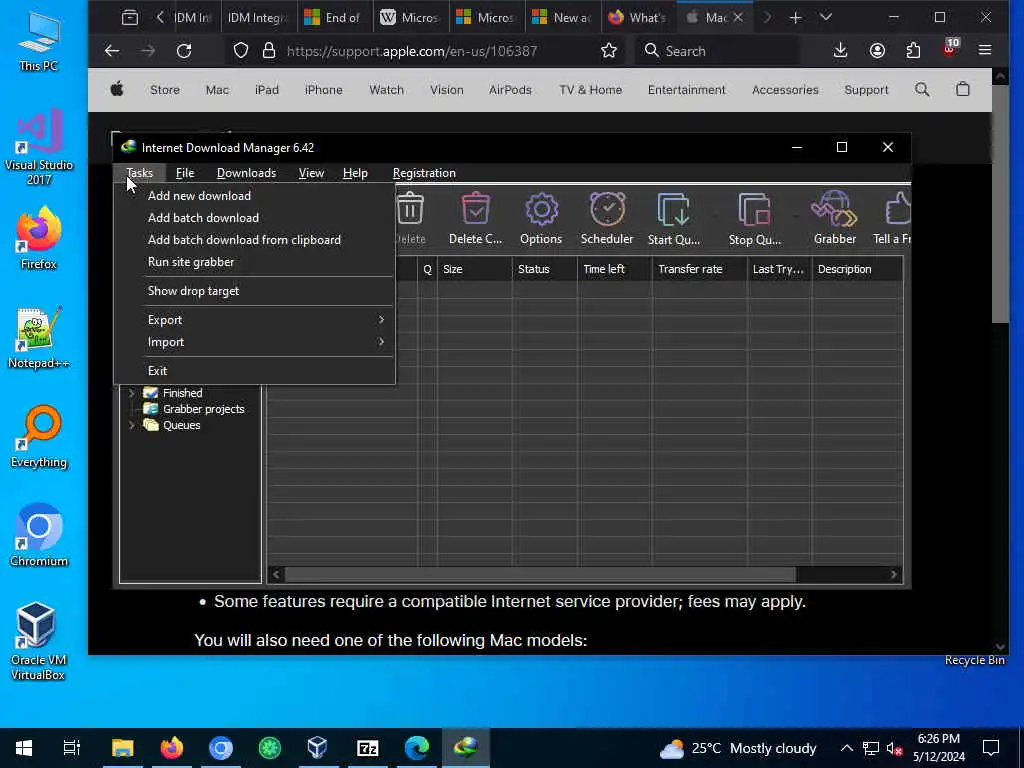The height and width of the screenshot is (768, 1024).
Task: Open the Registration menu
Action: click(x=424, y=173)
